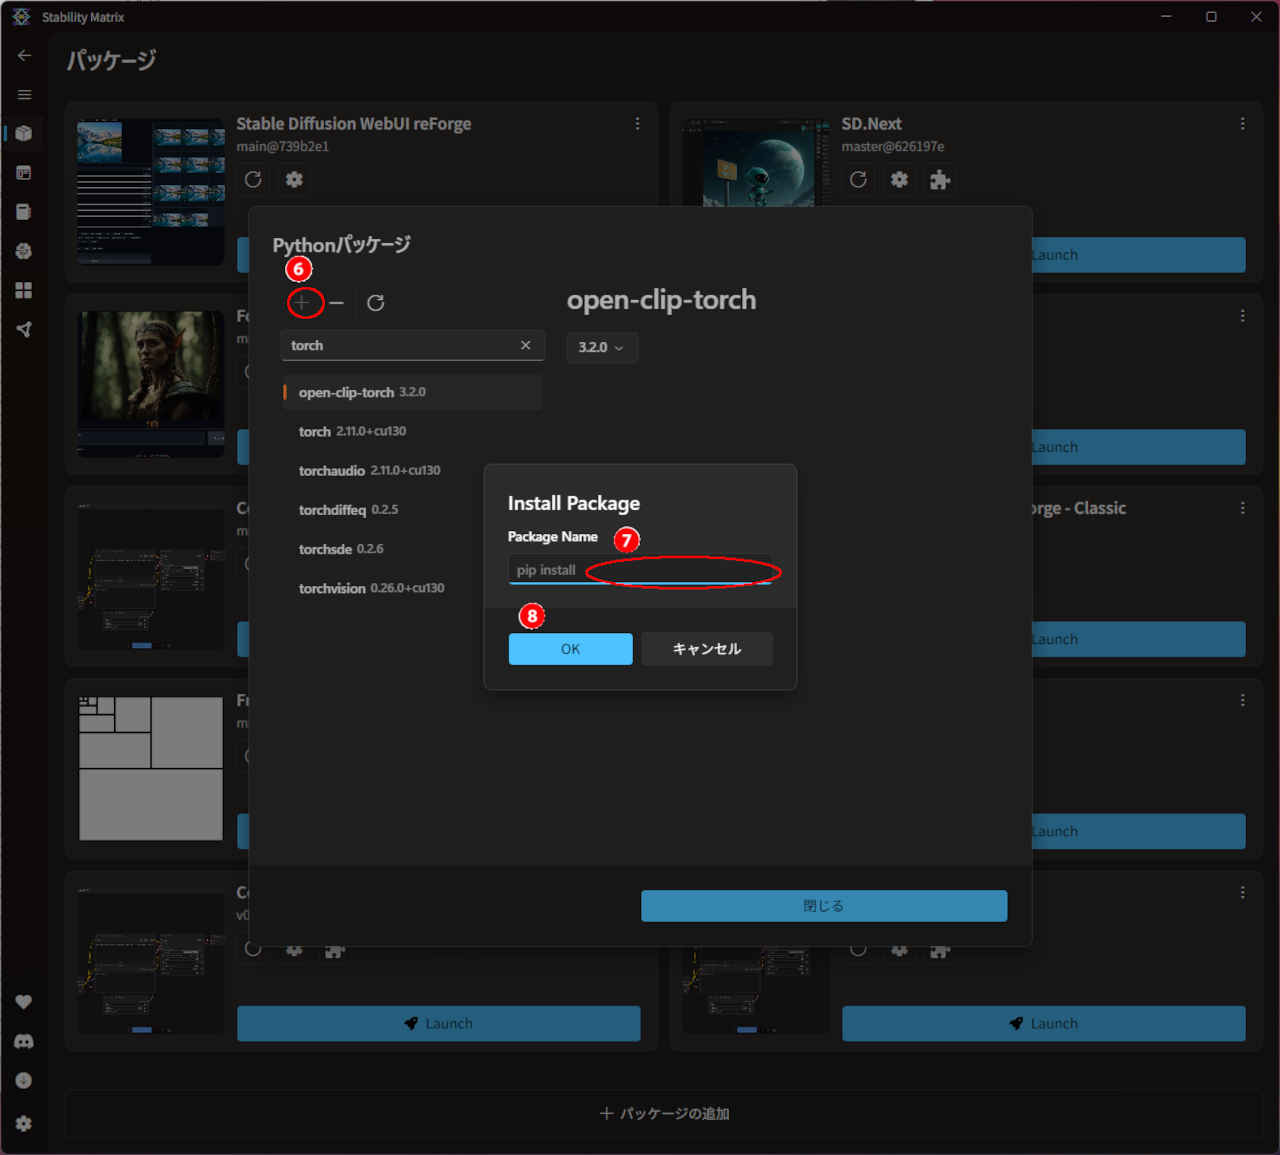Launch the SD.Next package
Viewport: 1280px width, 1155px height.
(1139, 255)
